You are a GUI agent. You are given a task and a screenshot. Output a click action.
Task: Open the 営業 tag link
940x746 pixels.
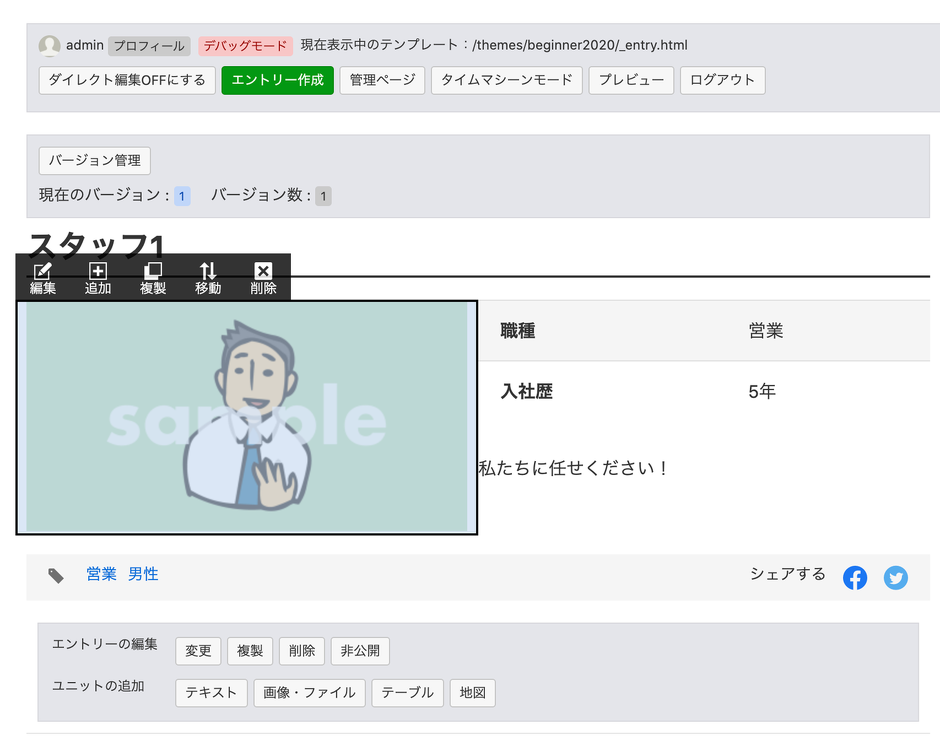click(101, 574)
